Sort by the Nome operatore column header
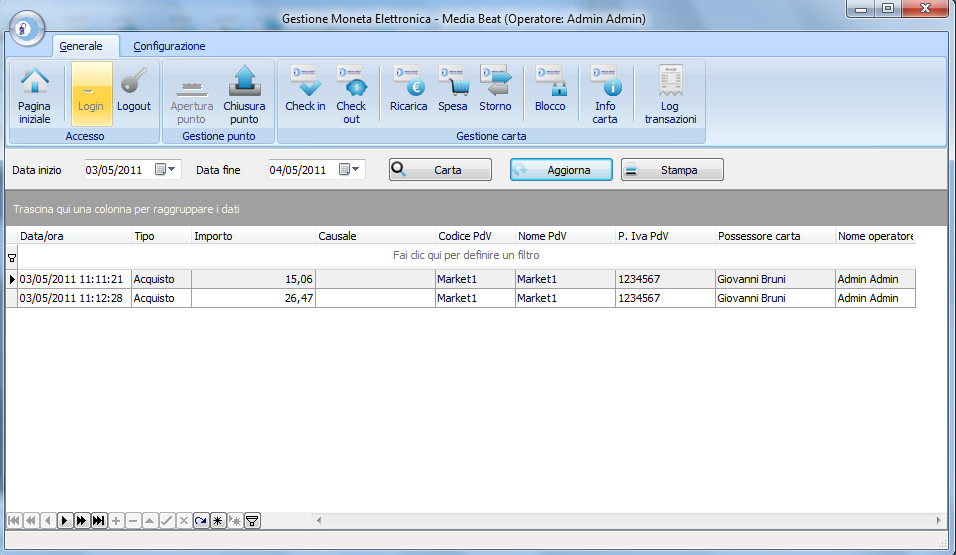The width and height of the screenshot is (956, 555). [875, 237]
